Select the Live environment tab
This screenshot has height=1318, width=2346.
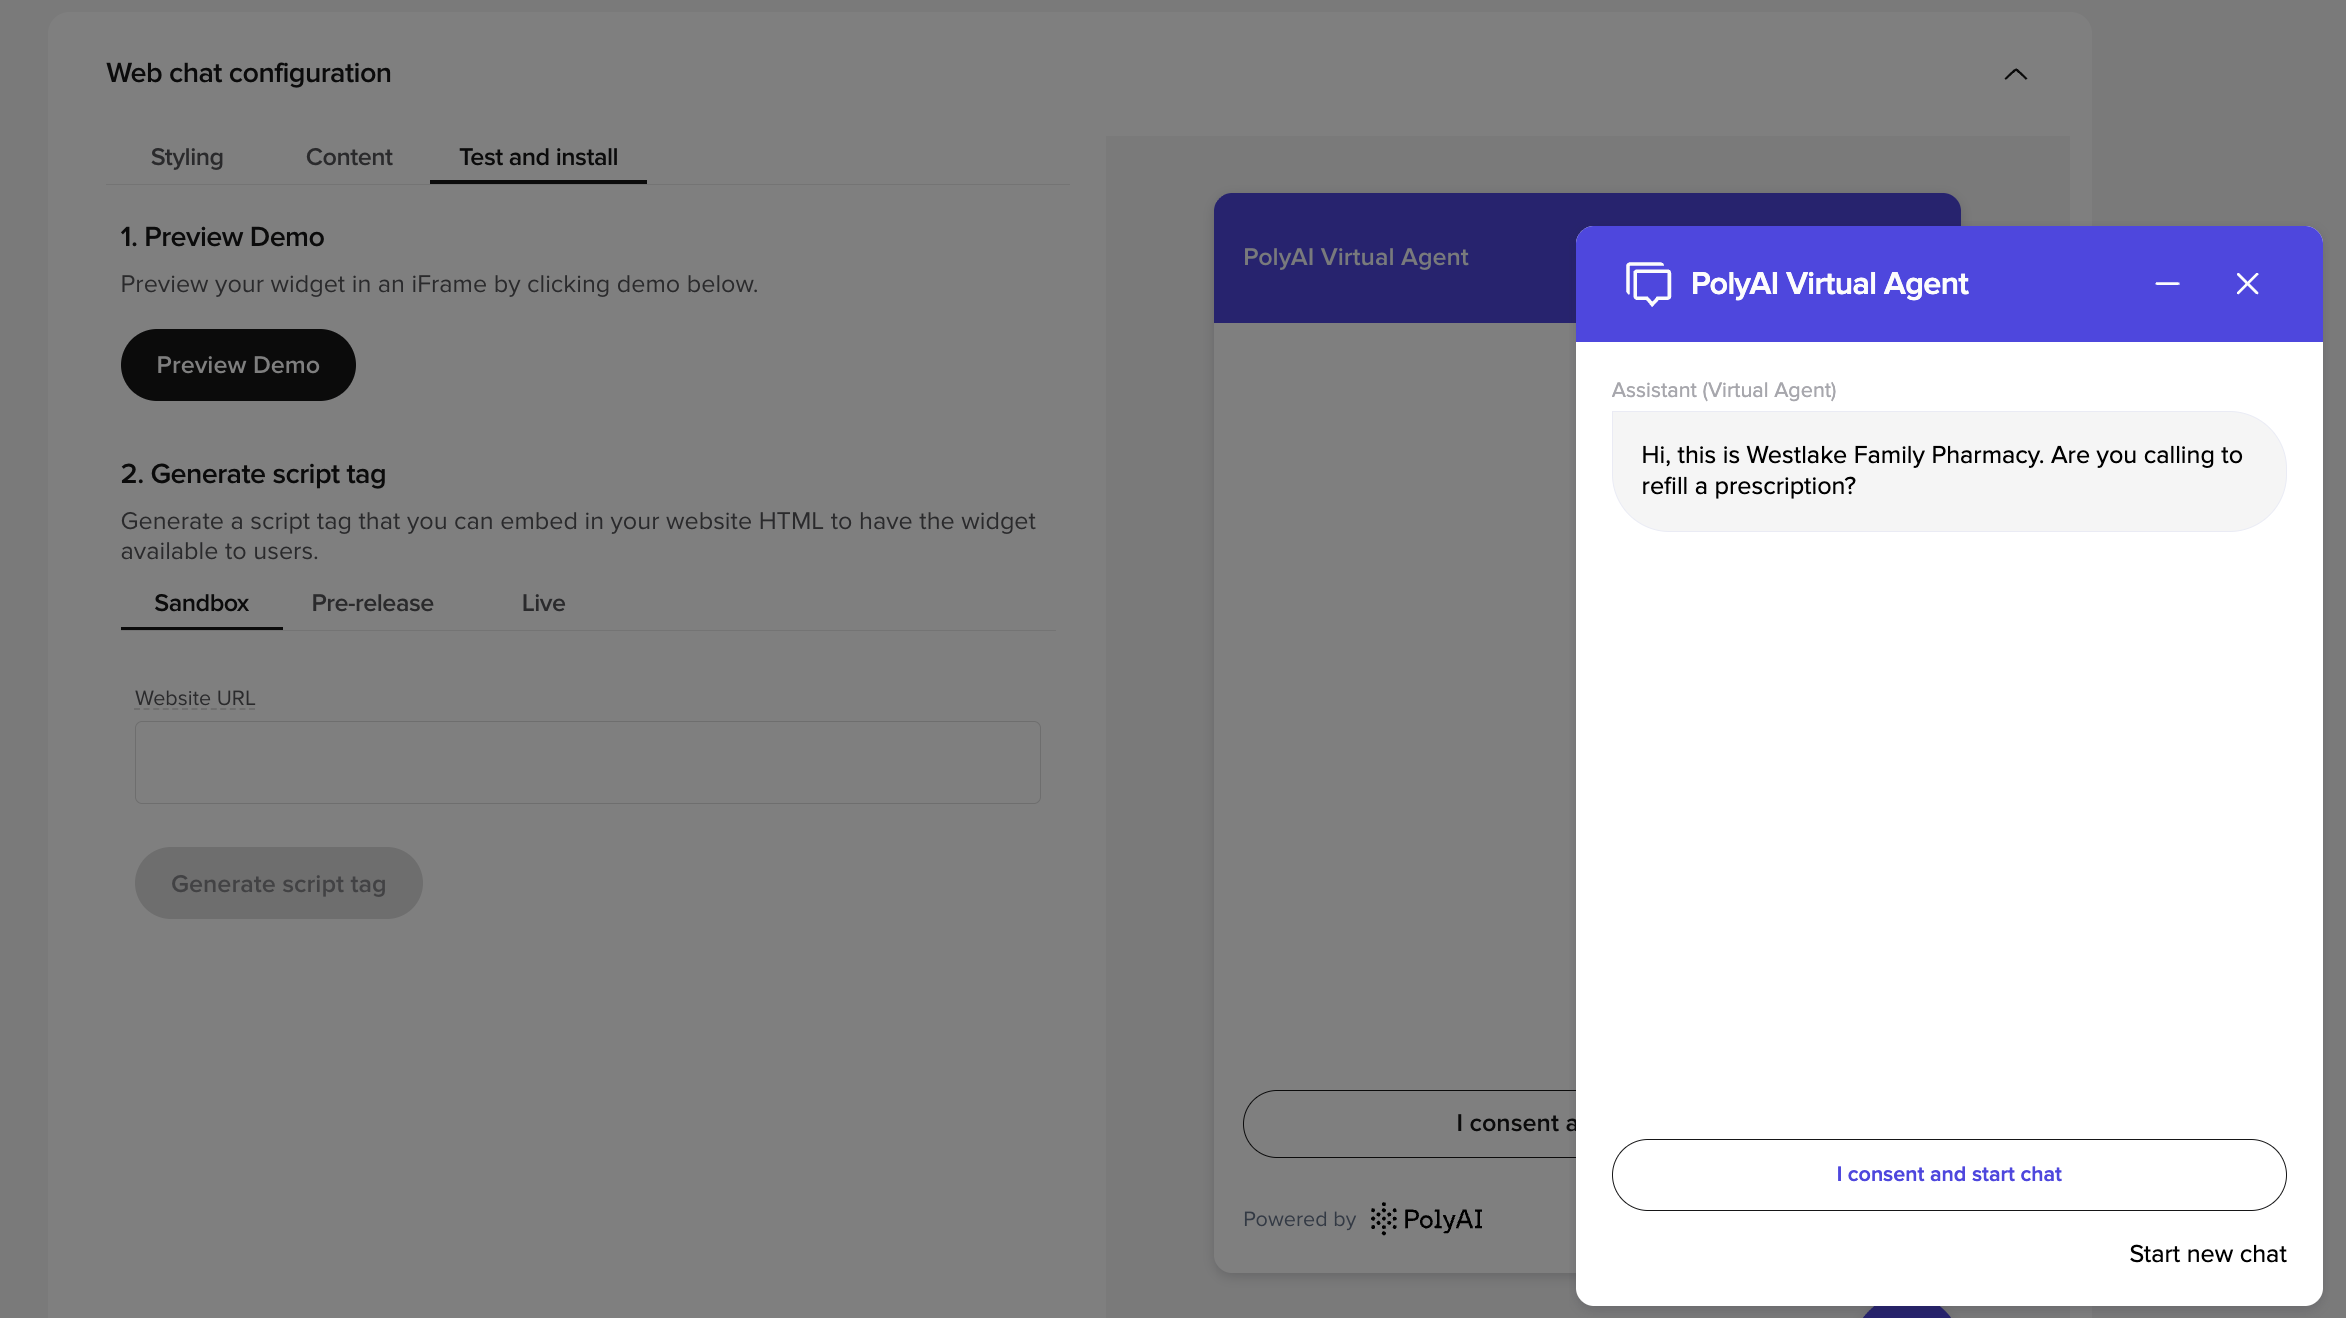(x=542, y=602)
